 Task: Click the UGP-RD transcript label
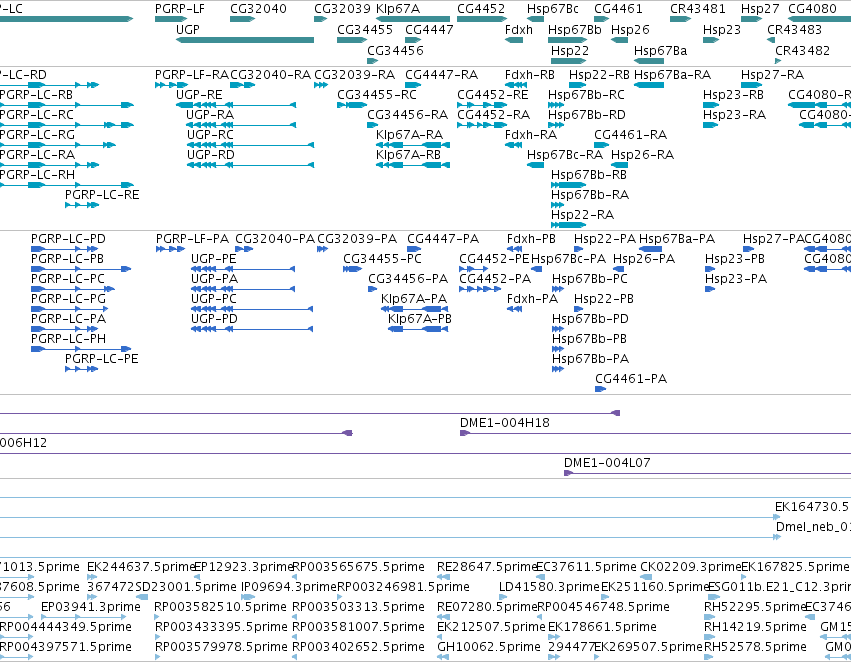tap(211, 155)
